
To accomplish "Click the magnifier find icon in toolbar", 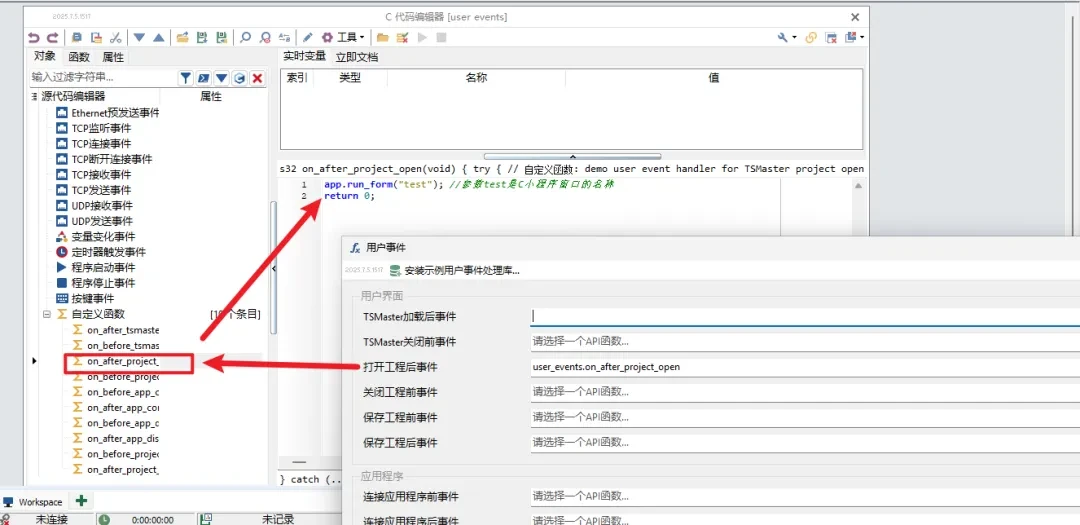I will (x=246, y=37).
